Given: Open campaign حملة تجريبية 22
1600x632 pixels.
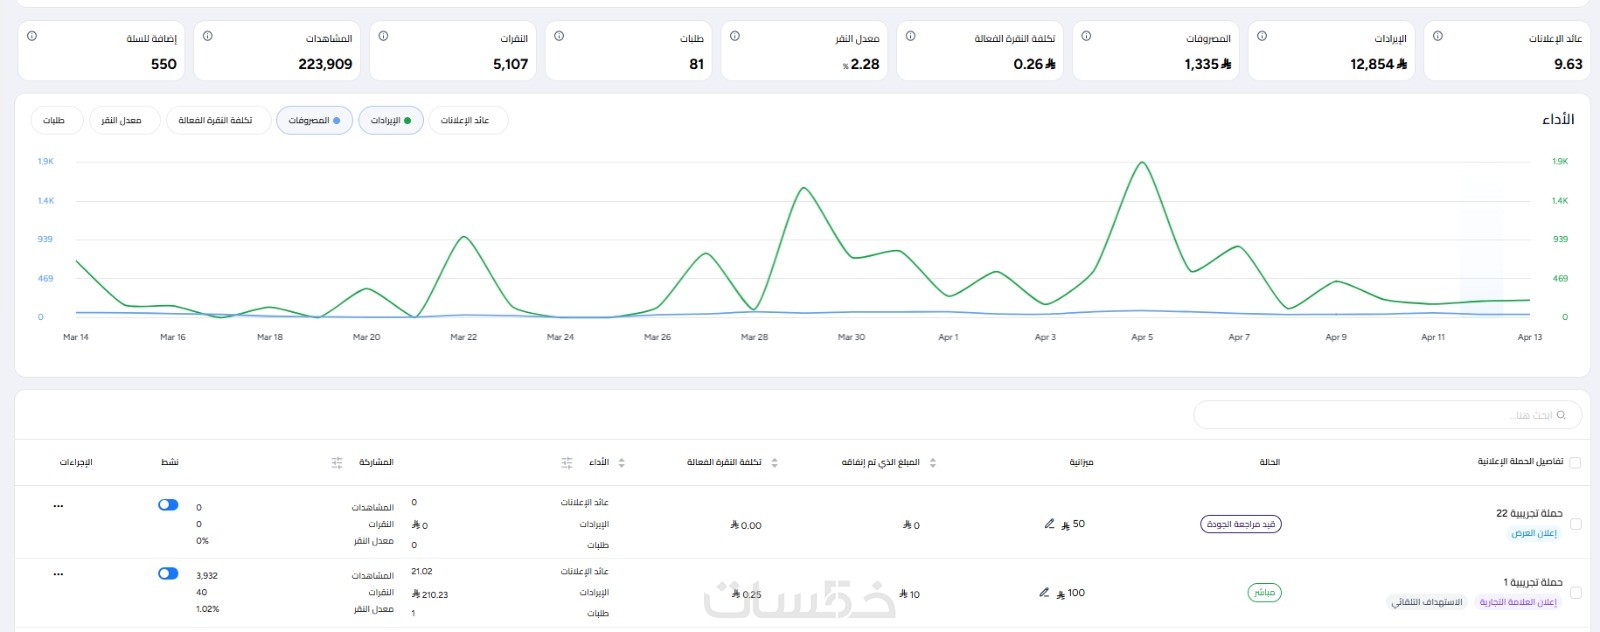Looking at the screenshot, I should (1529, 513).
